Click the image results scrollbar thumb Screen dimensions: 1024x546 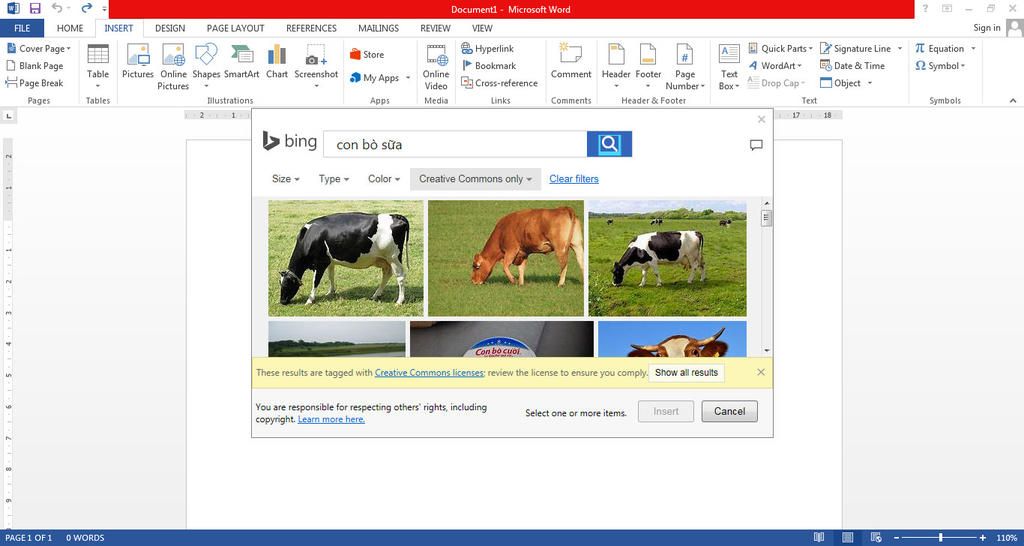767,219
